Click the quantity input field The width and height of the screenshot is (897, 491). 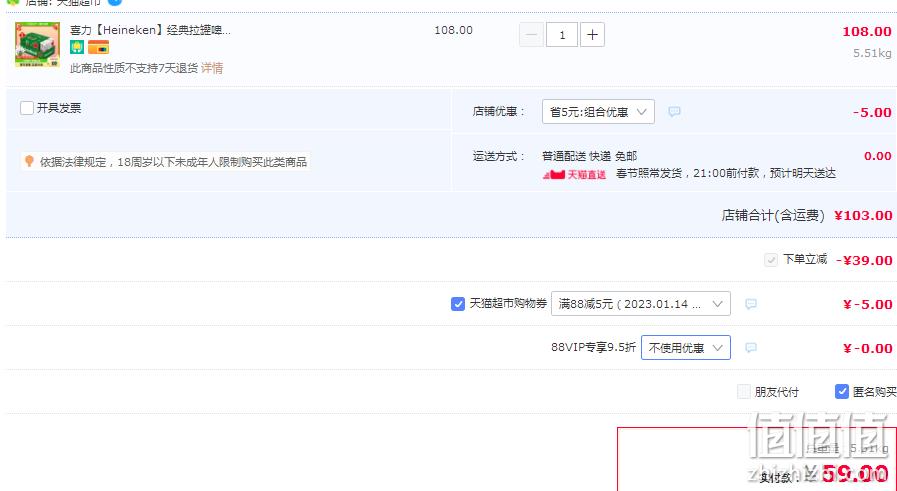click(x=562, y=35)
